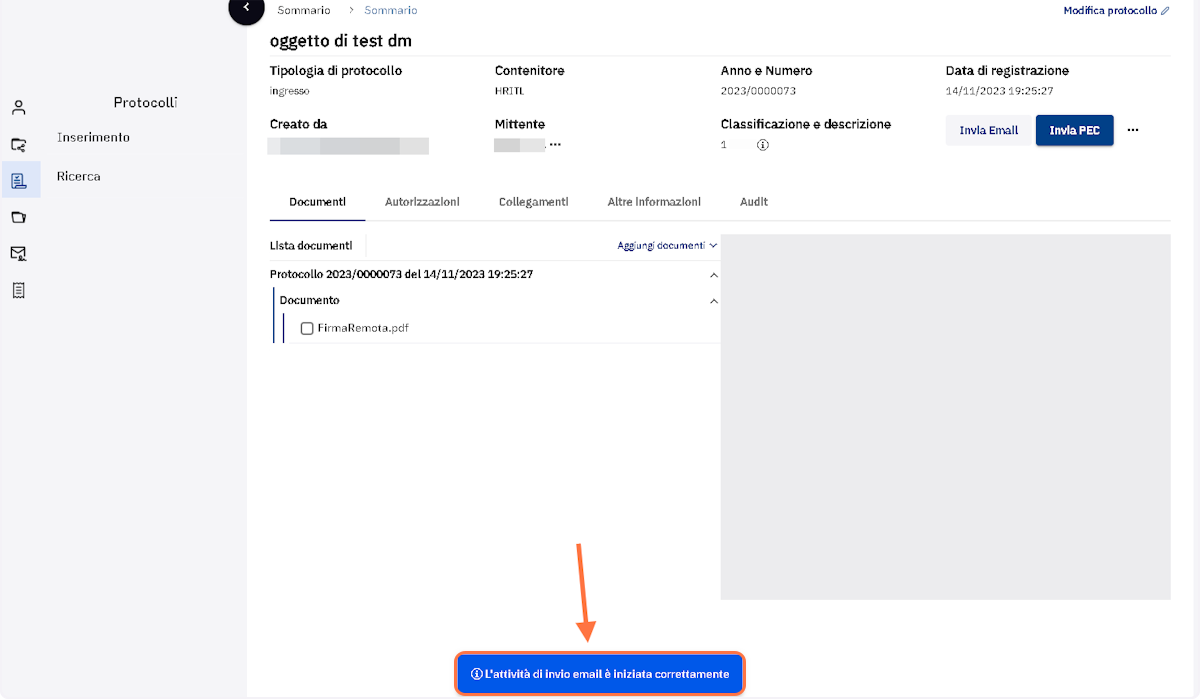Viewport: 1200px width, 699px height.
Task: Expand the Aggiungi documenti dropdown
Action: coord(667,245)
